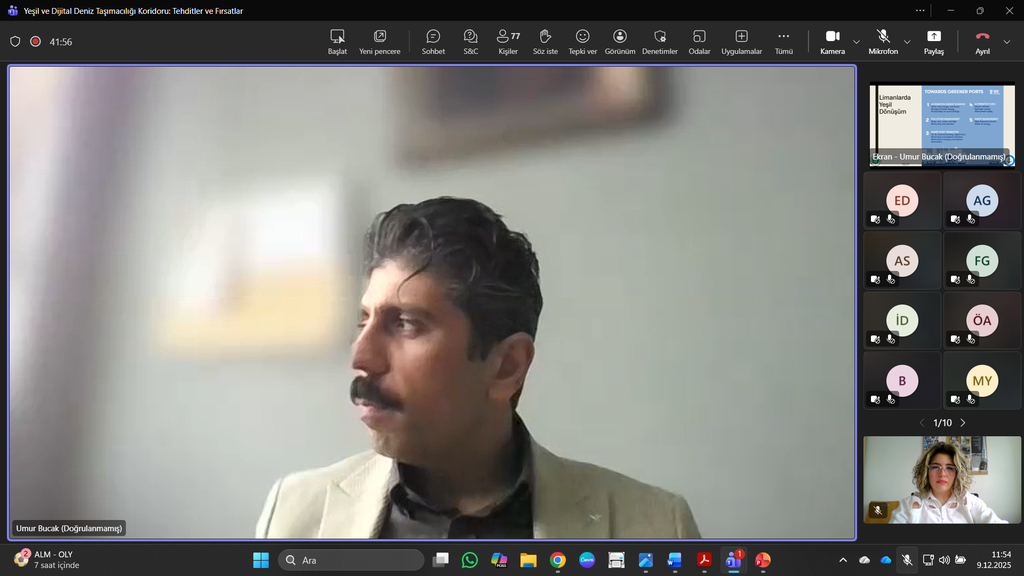The image size is (1024, 576).
Task: Open the dropdown arrow beside Ayrıl
Action: point(1007,42)
